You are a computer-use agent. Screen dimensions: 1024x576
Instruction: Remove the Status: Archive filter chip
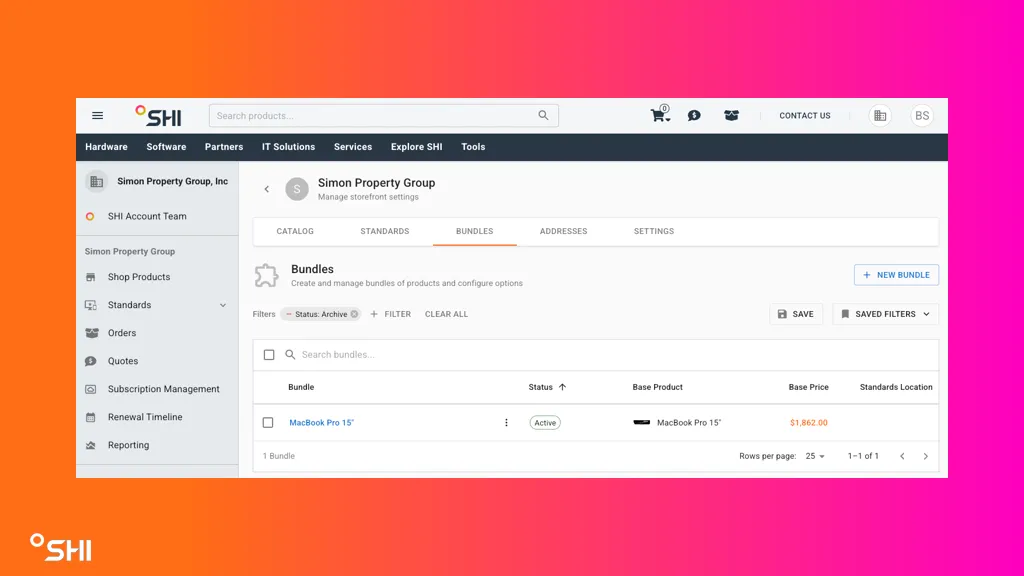point(355,314)
